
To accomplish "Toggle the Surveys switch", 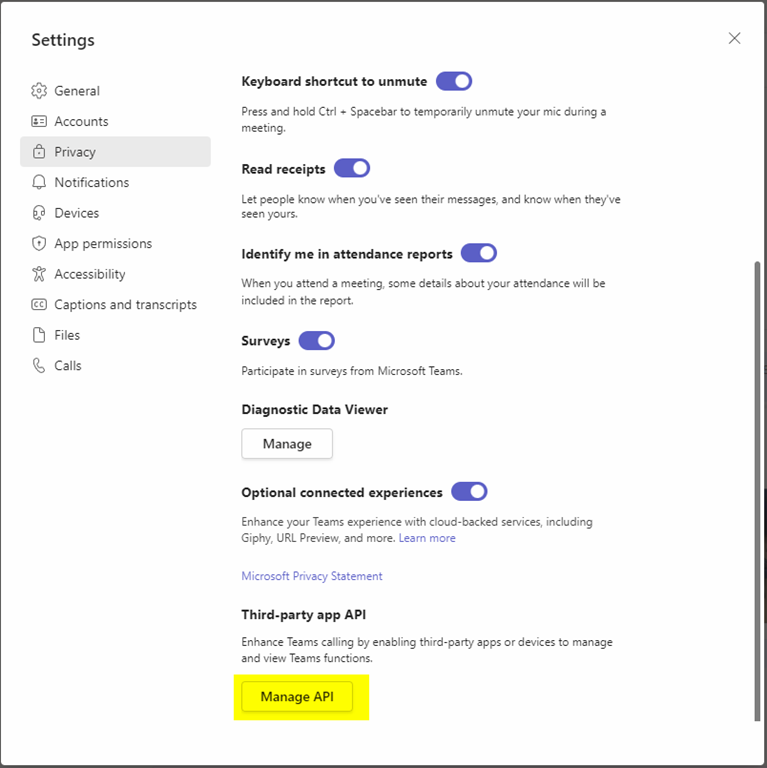I will coord(316,341).
